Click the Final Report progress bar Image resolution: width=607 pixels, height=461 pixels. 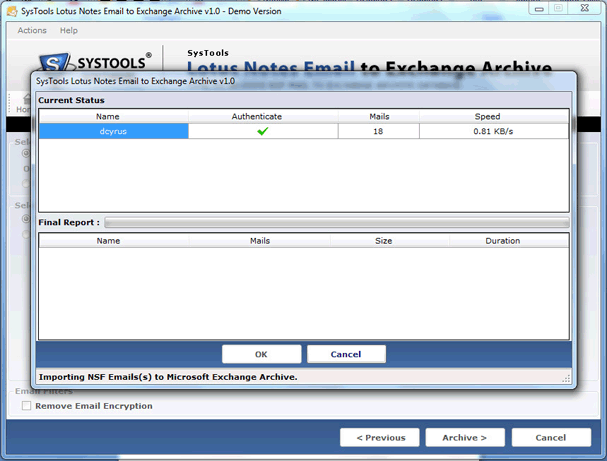(x=337, y=222)
